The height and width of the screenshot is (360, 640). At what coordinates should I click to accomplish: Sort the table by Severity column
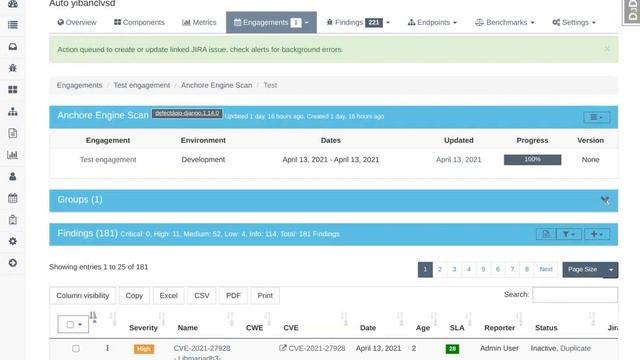[143, 328]
